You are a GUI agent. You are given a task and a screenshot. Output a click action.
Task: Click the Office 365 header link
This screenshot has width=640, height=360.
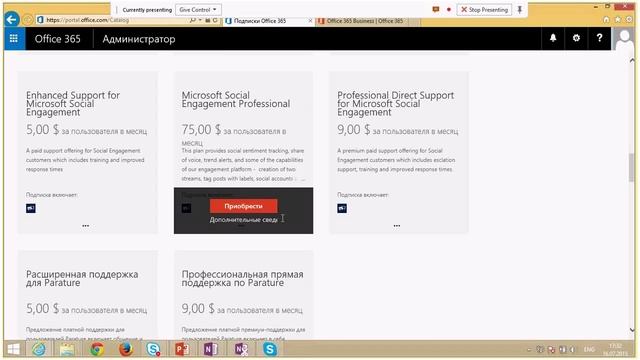click(x=58, y=39)
